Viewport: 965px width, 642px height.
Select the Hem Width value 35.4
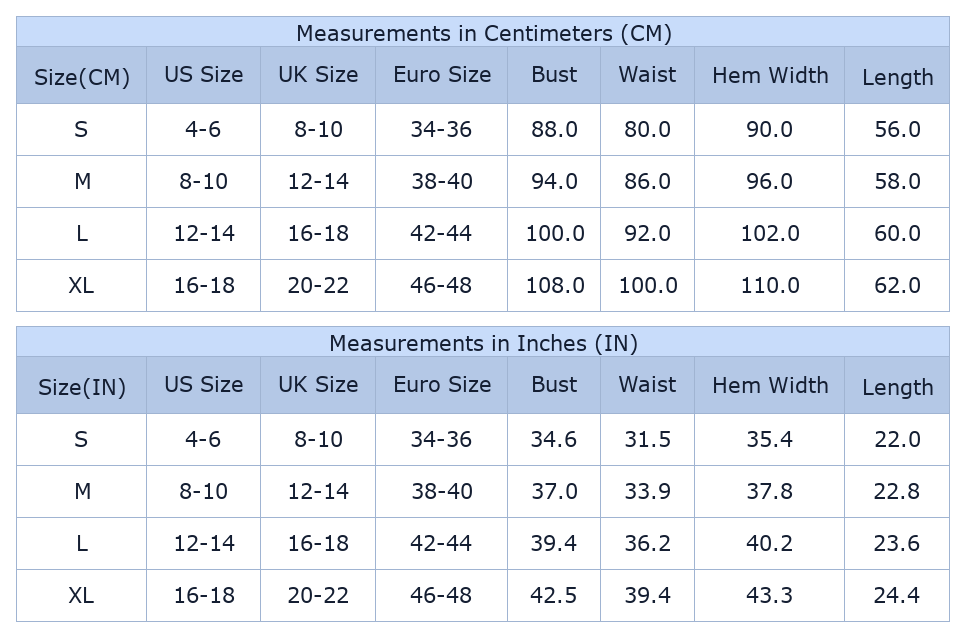[770, 440]
